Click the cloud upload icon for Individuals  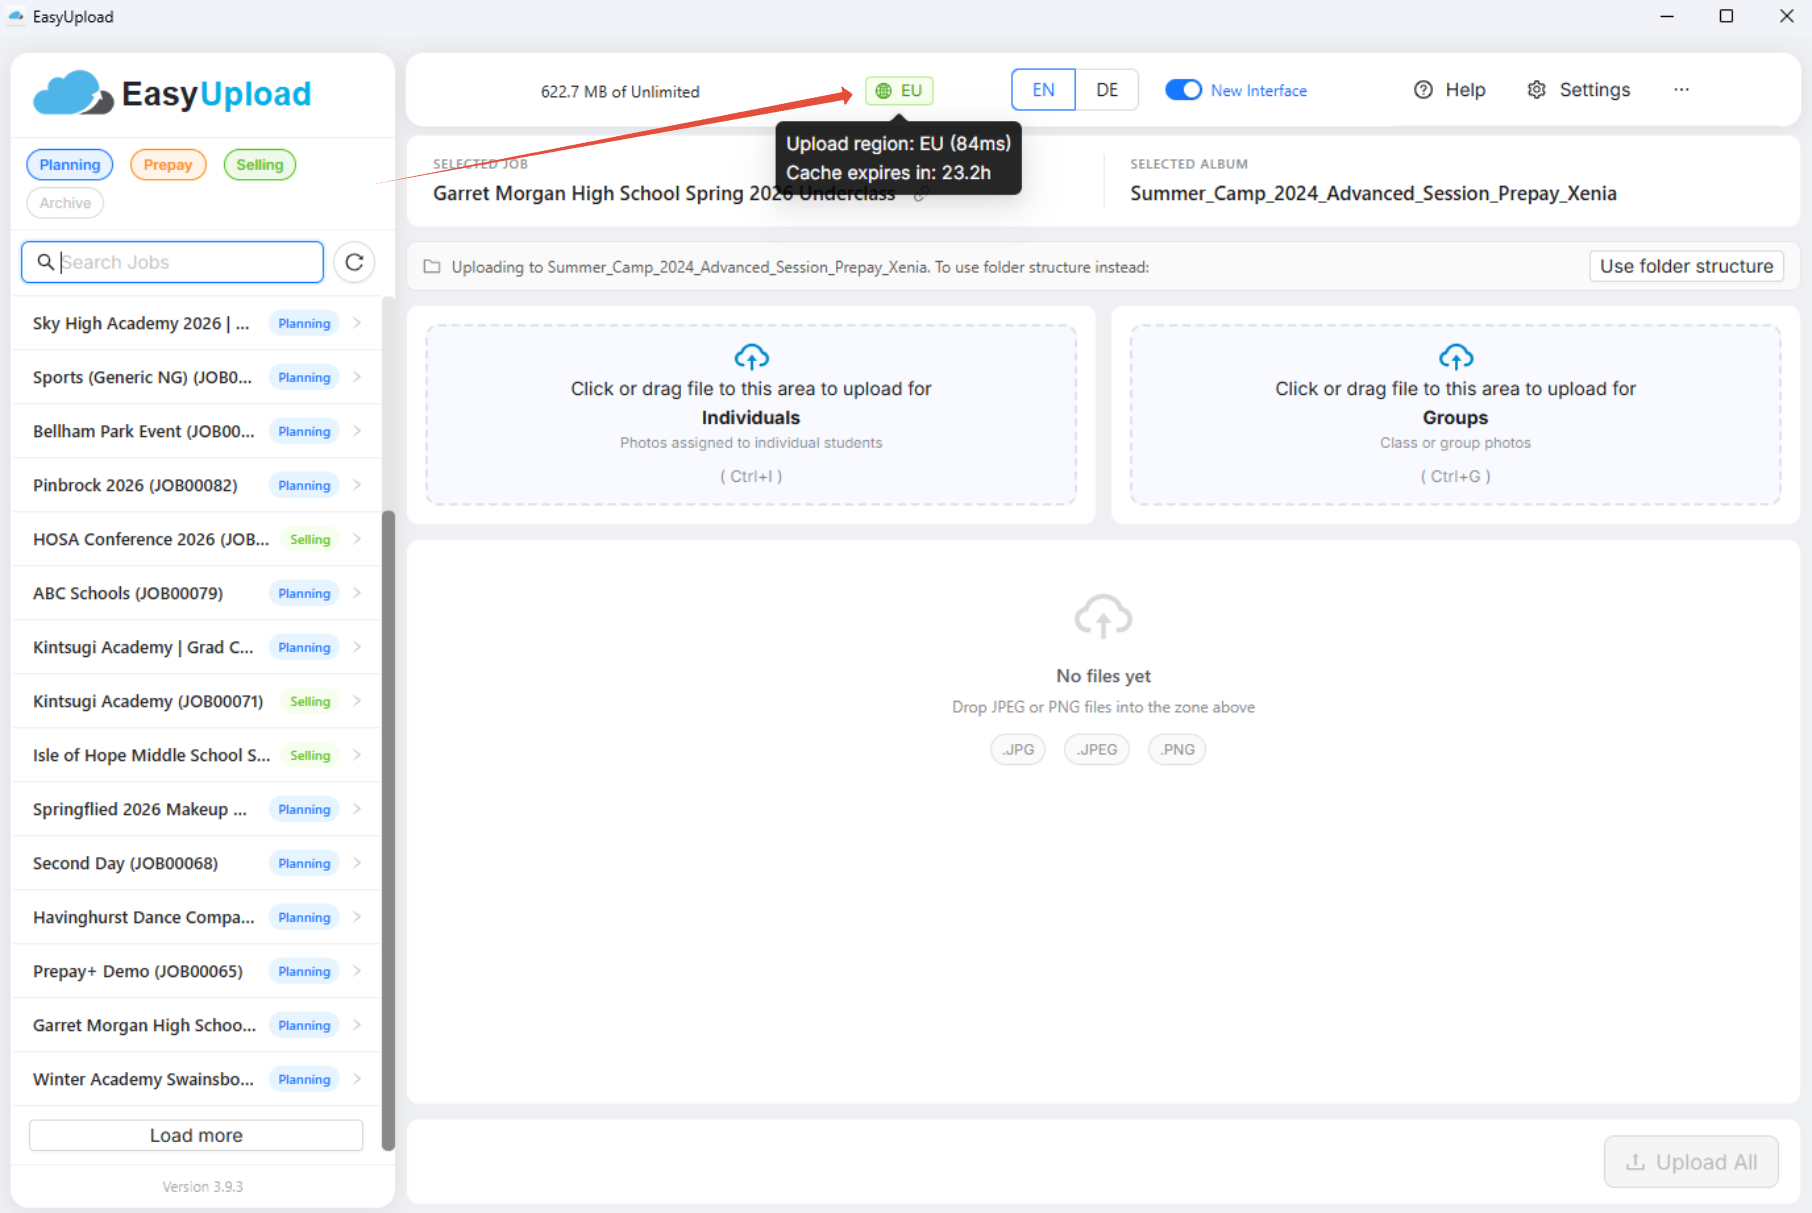pyautogui.click(x=751, y=356)
